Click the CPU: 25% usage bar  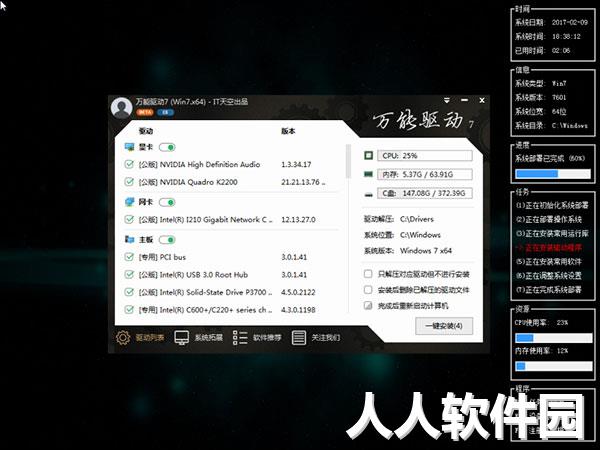tap(425, 155)
